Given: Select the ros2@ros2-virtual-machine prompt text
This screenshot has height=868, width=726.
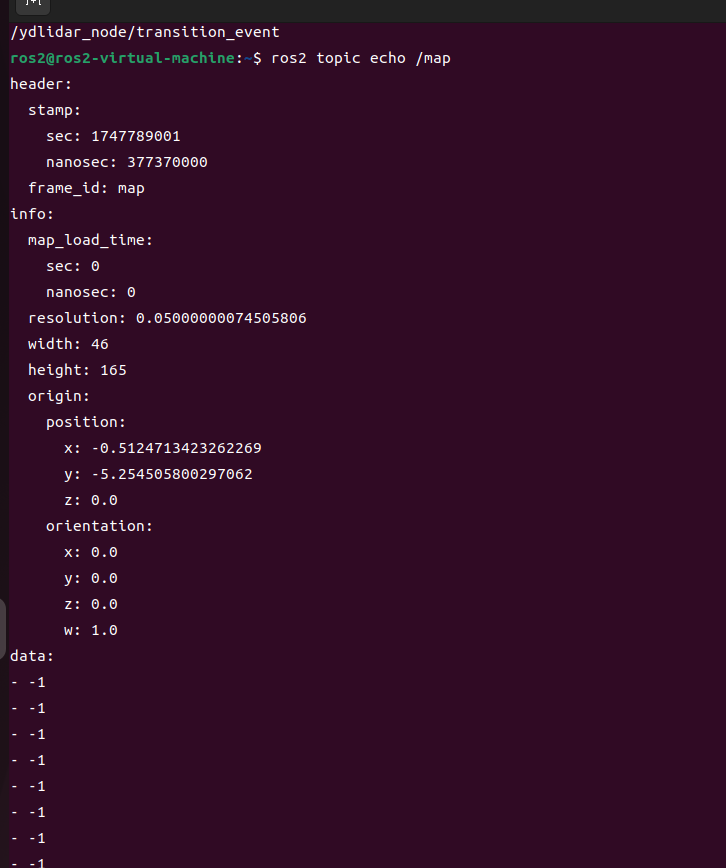Looking at the screenshot, I should coord(122,58).
